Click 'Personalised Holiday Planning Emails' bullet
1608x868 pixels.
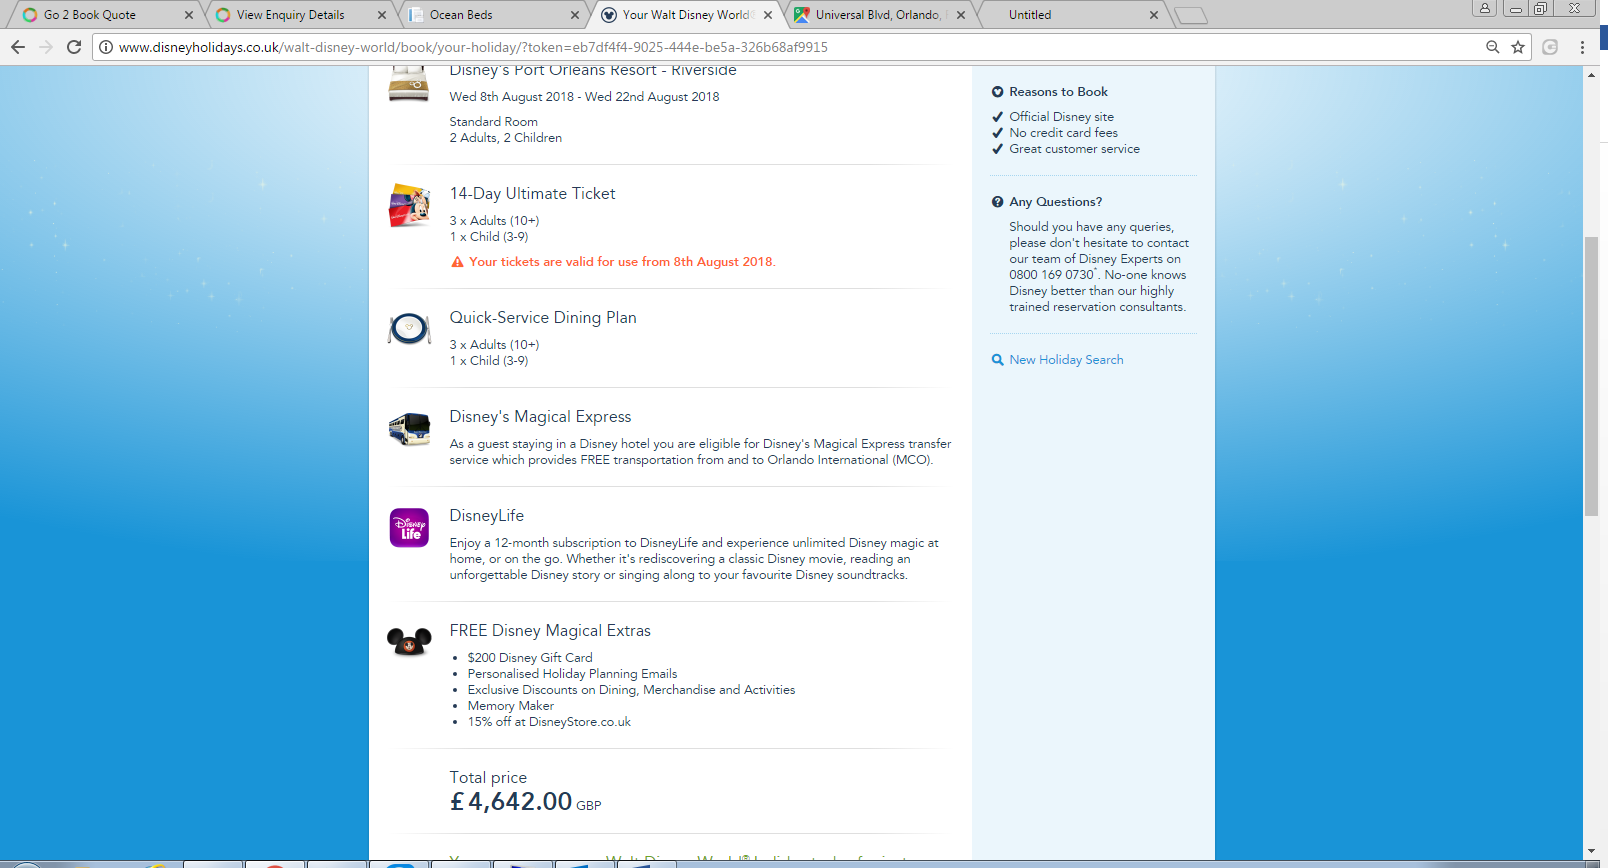click(572, 674)
